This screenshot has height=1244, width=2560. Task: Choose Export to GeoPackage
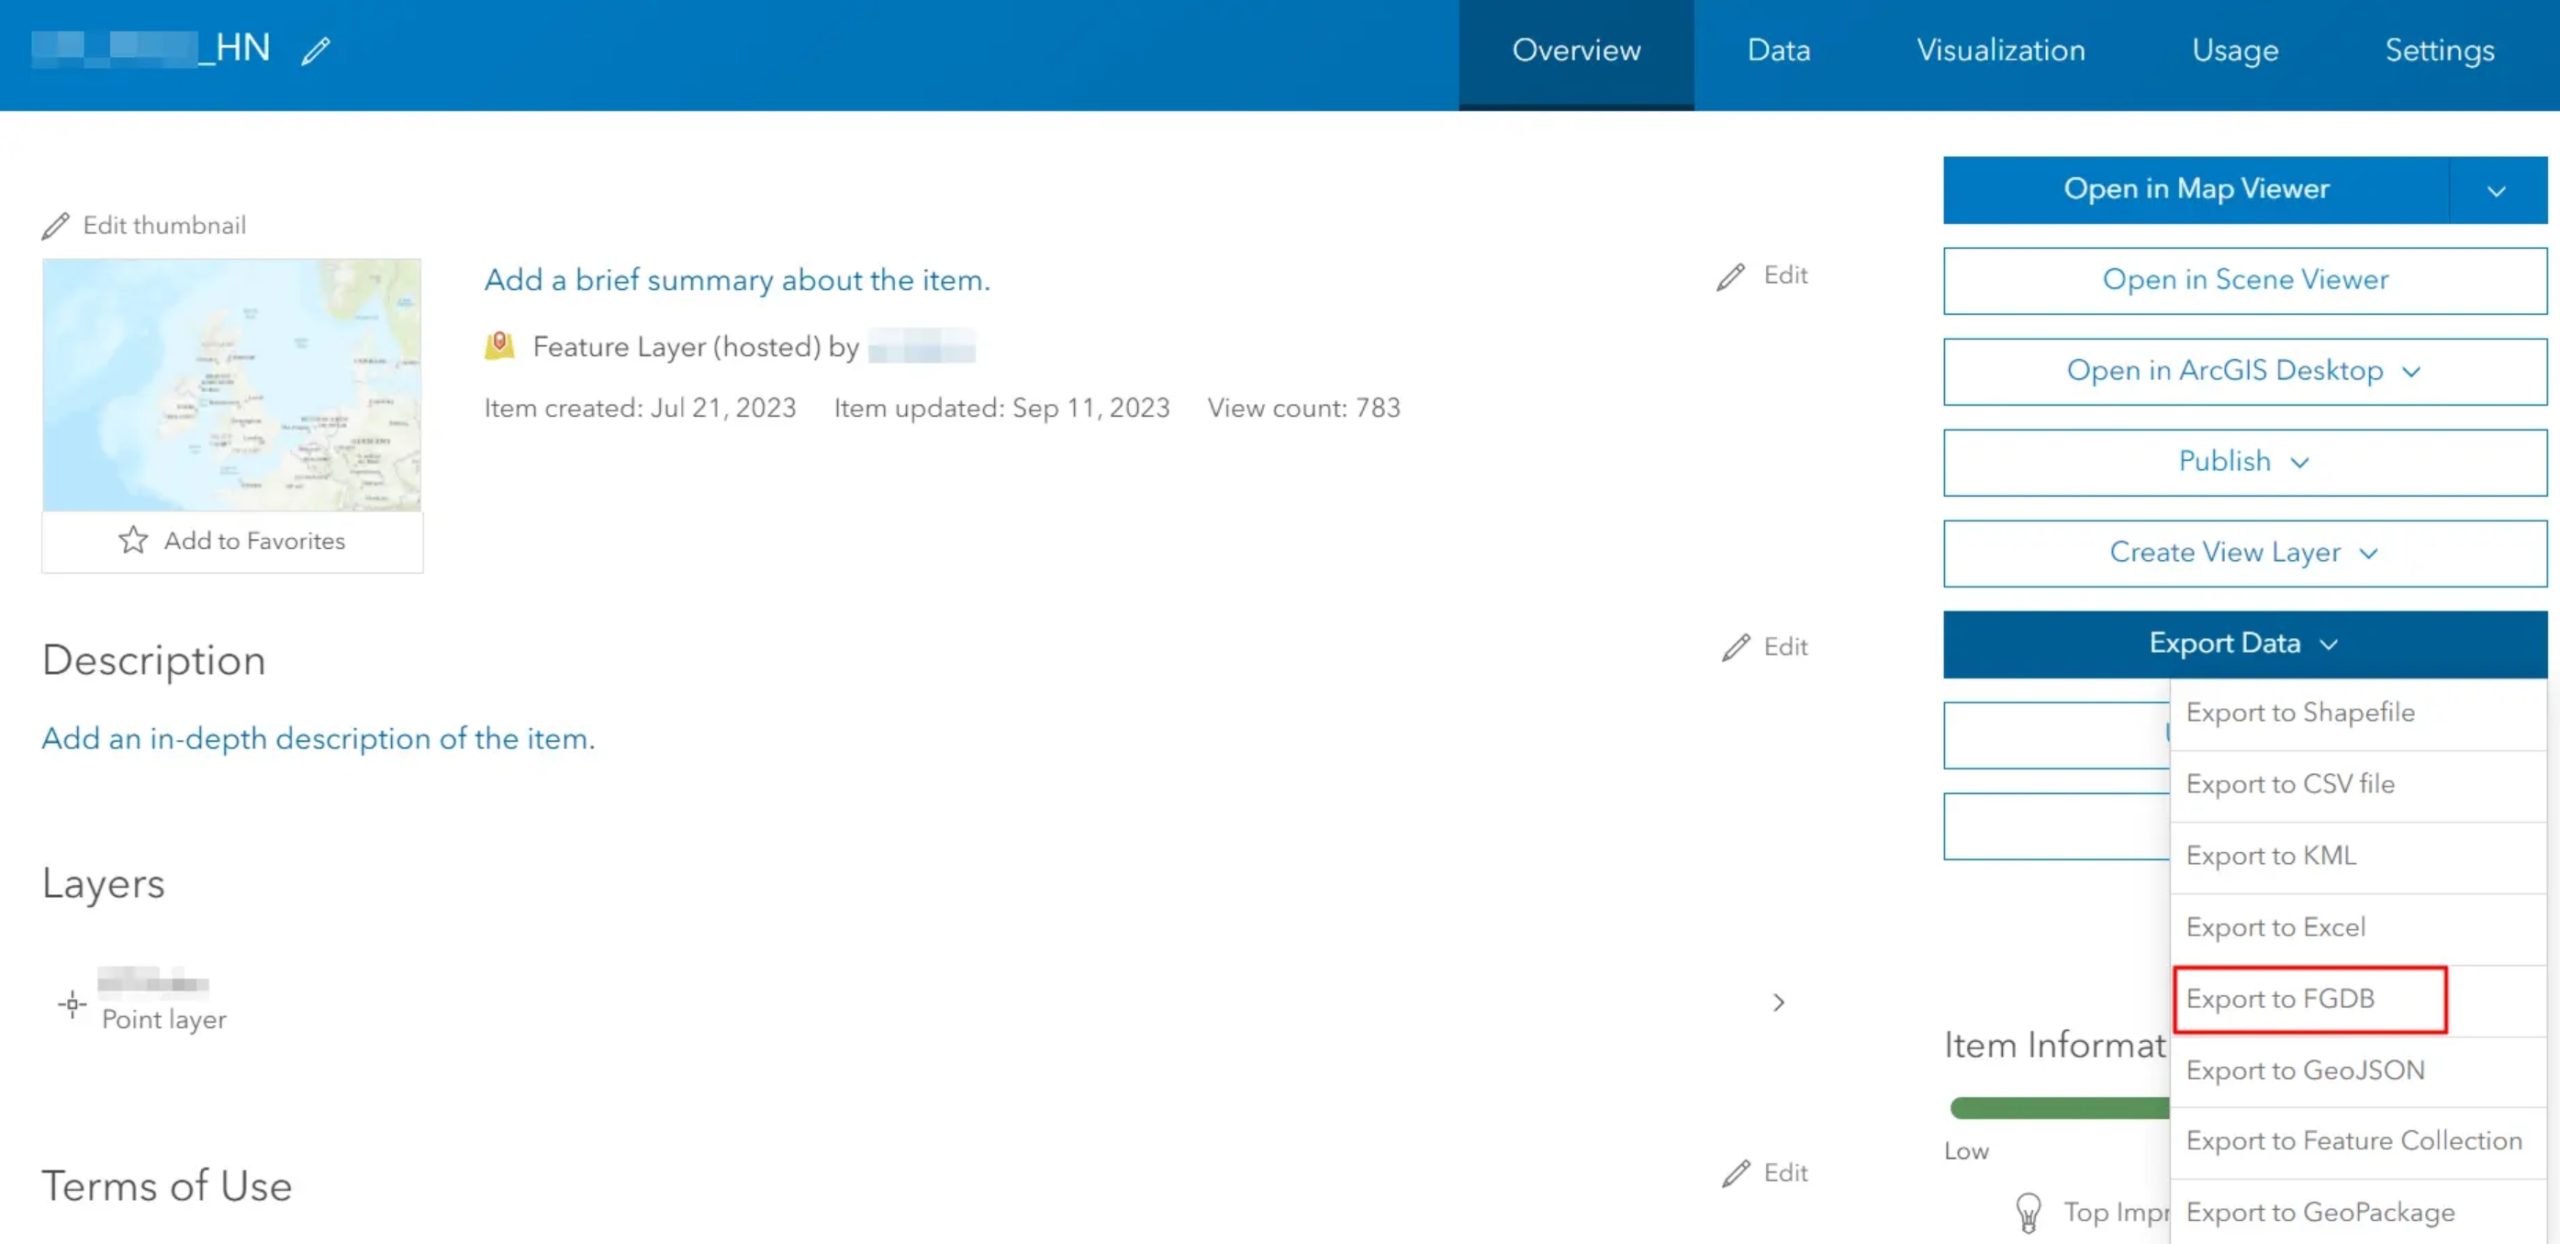[x=2359, y=1213]
